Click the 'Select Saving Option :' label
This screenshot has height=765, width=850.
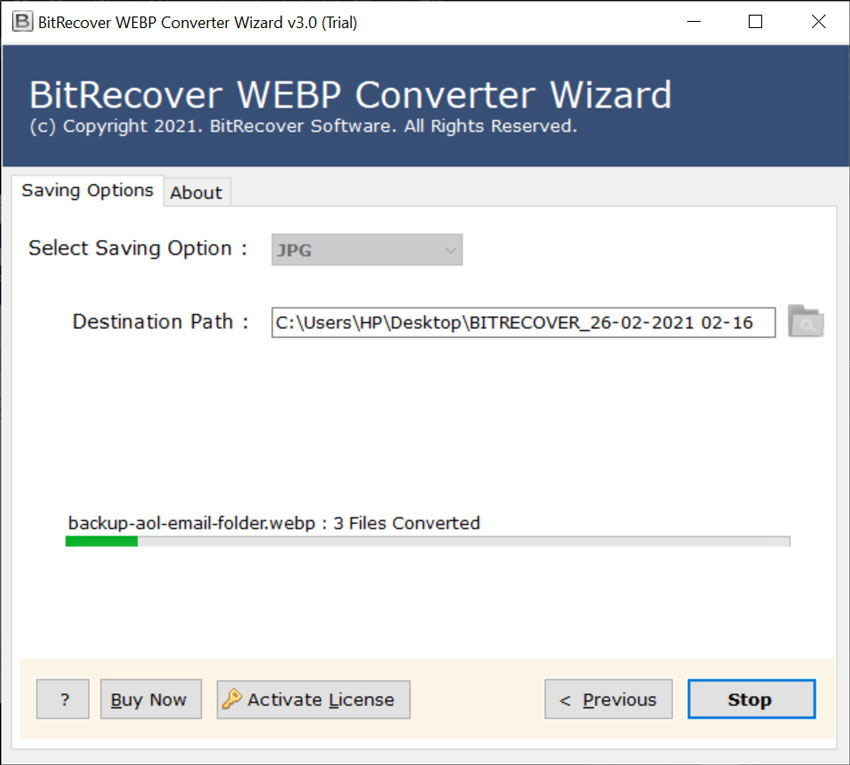(x=138, y=248)
